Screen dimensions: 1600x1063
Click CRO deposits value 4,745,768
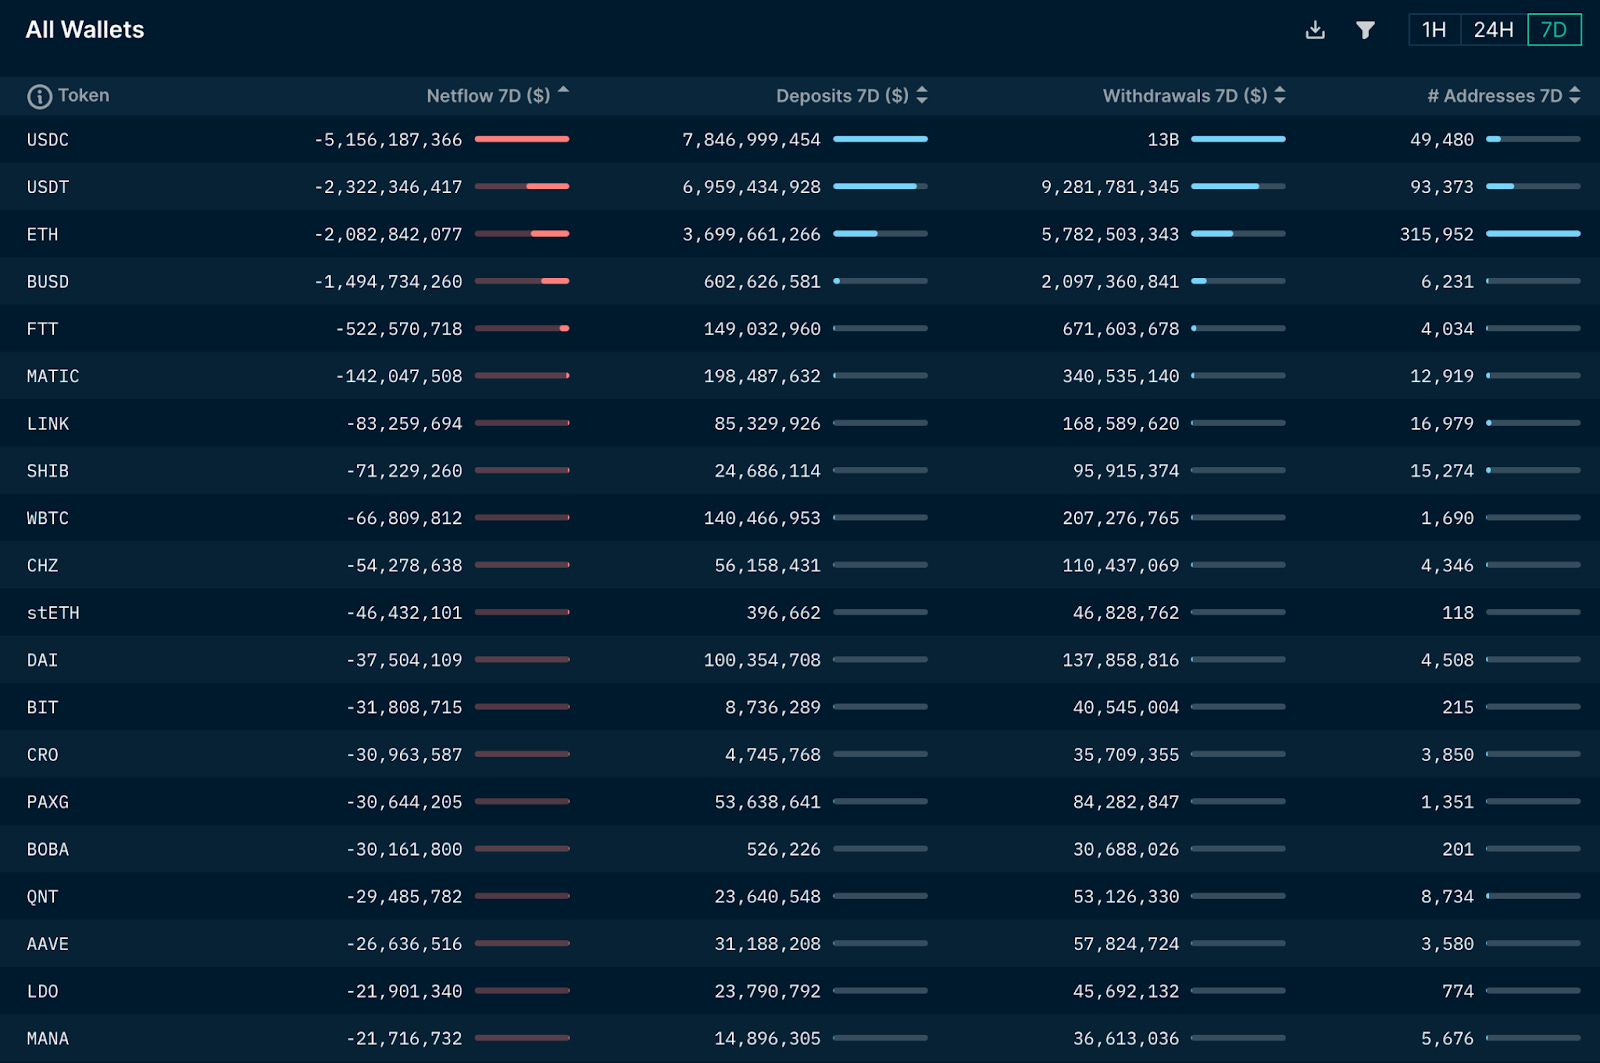[773, 755]
